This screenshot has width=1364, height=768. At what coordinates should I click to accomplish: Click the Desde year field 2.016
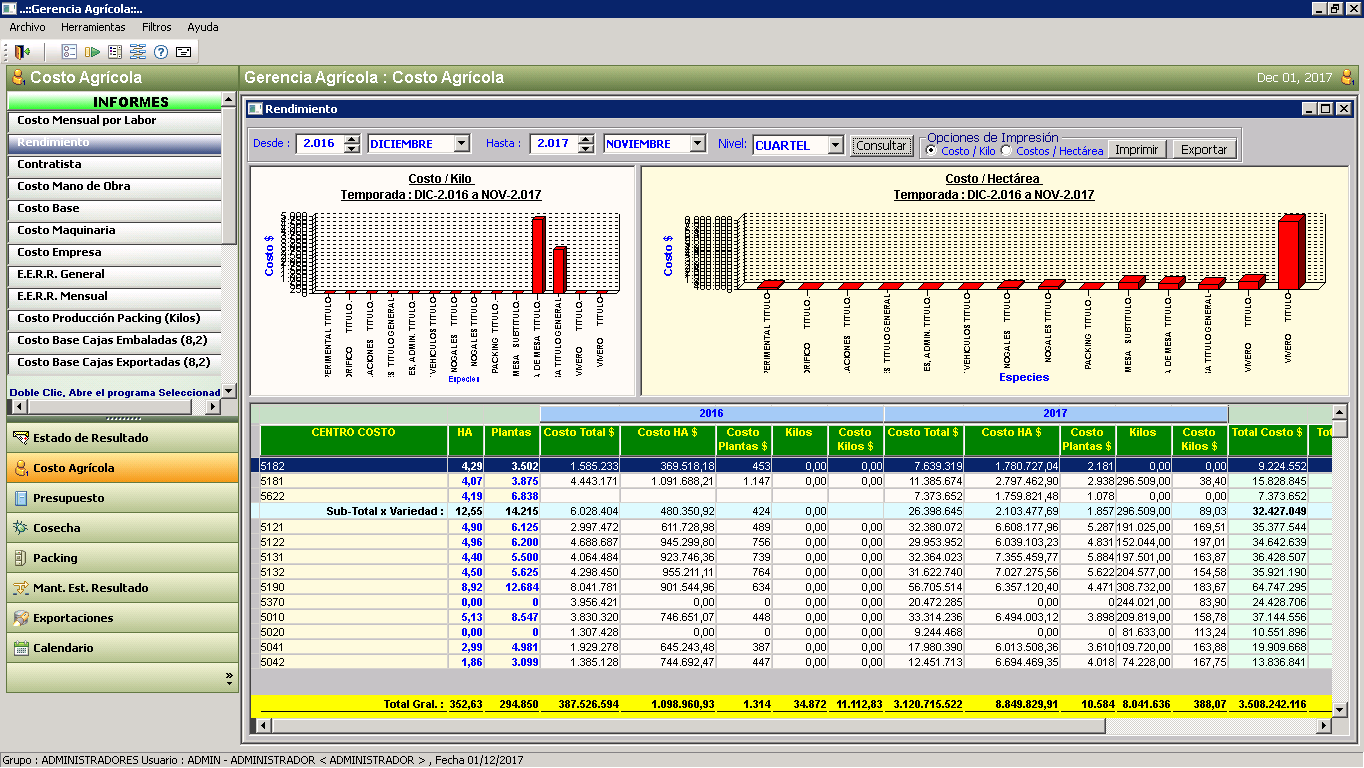320,144
